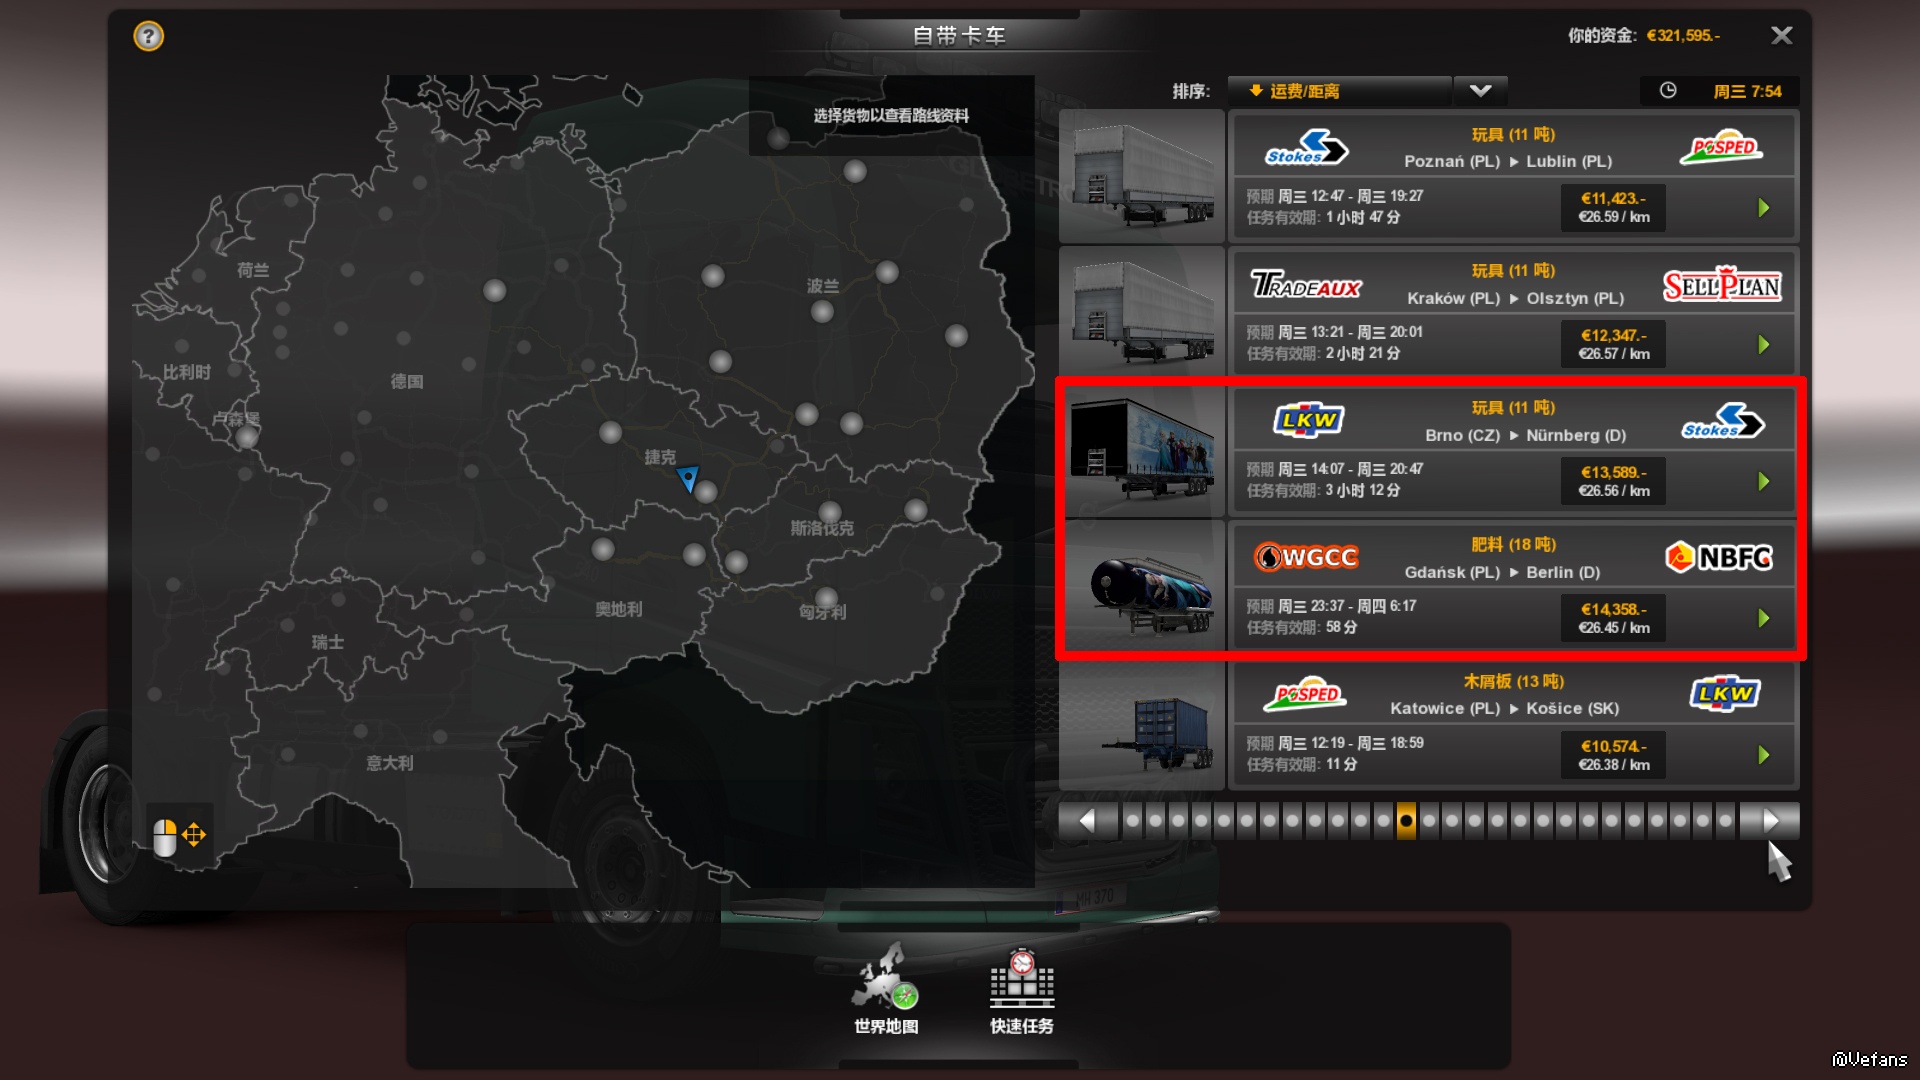The height and width of the screenshot is (1080, 1920).
Task: Select the Kraków to Olsztyn job entry
Action: pos(1514,312)
